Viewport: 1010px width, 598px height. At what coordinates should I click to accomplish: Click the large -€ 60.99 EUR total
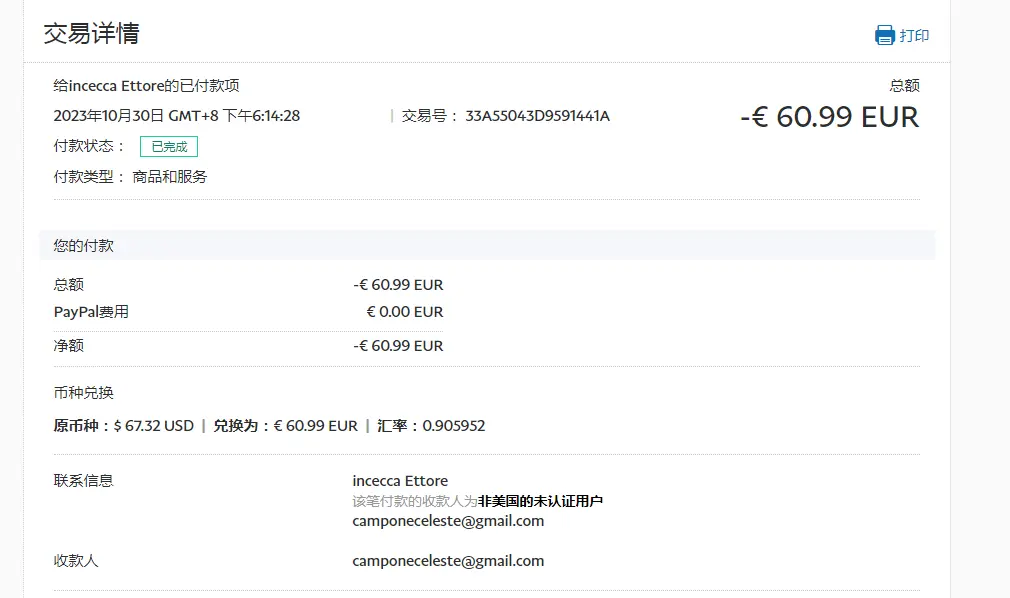[829, 117]
